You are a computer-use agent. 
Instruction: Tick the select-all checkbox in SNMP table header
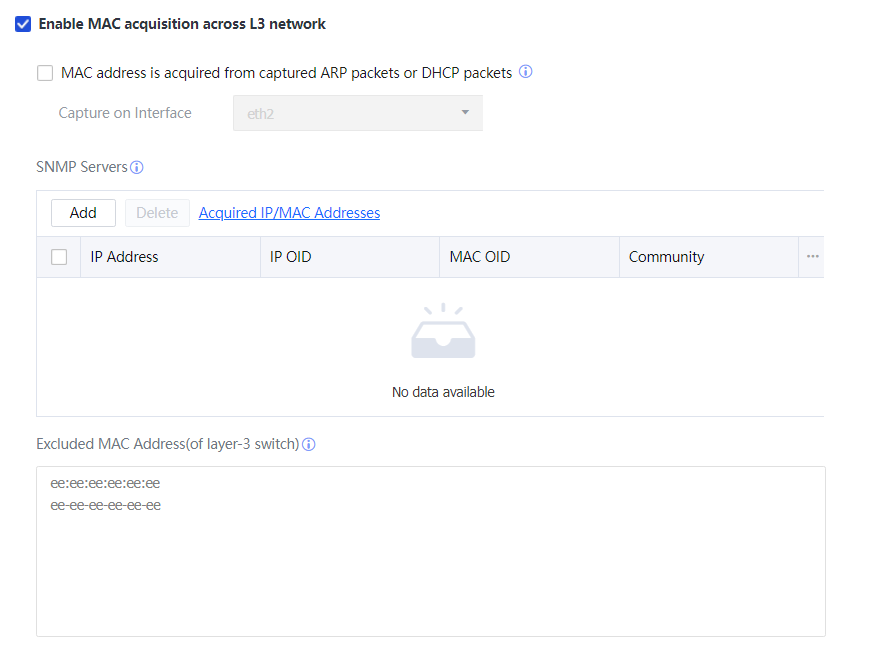click(x=59, y=257)
